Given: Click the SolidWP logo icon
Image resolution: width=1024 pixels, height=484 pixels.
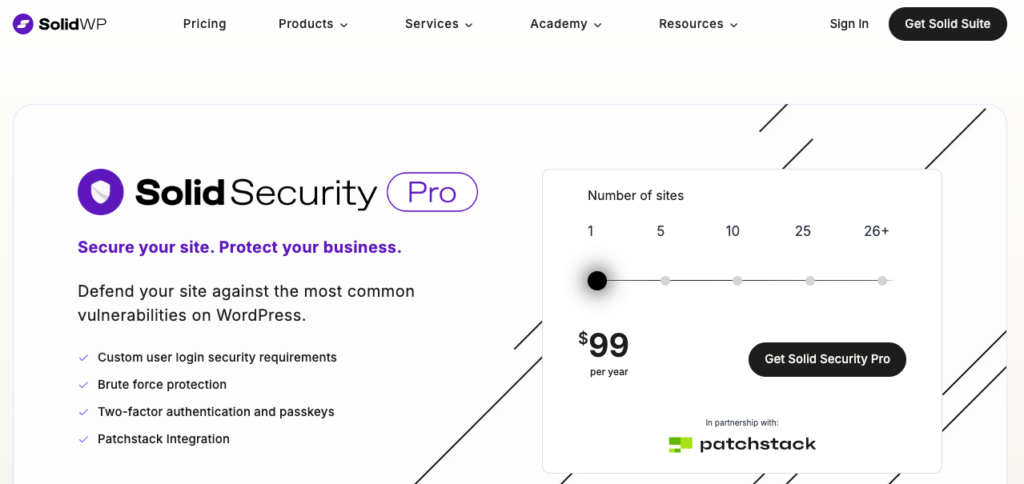Looking at the screenshot, I should (x=23, y=24).
